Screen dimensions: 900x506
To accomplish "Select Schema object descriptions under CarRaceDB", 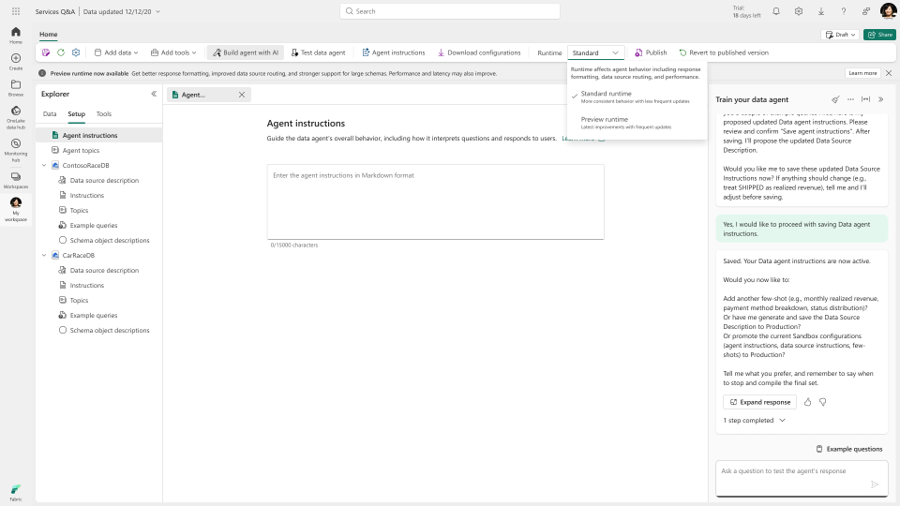I will (110, 330).
